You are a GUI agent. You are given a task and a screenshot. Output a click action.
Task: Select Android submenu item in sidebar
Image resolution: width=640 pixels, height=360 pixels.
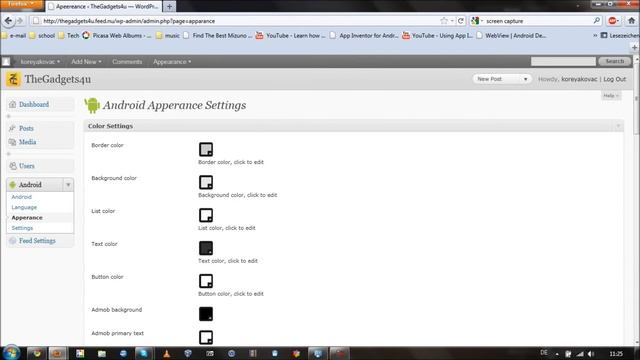tap(22, 197)
